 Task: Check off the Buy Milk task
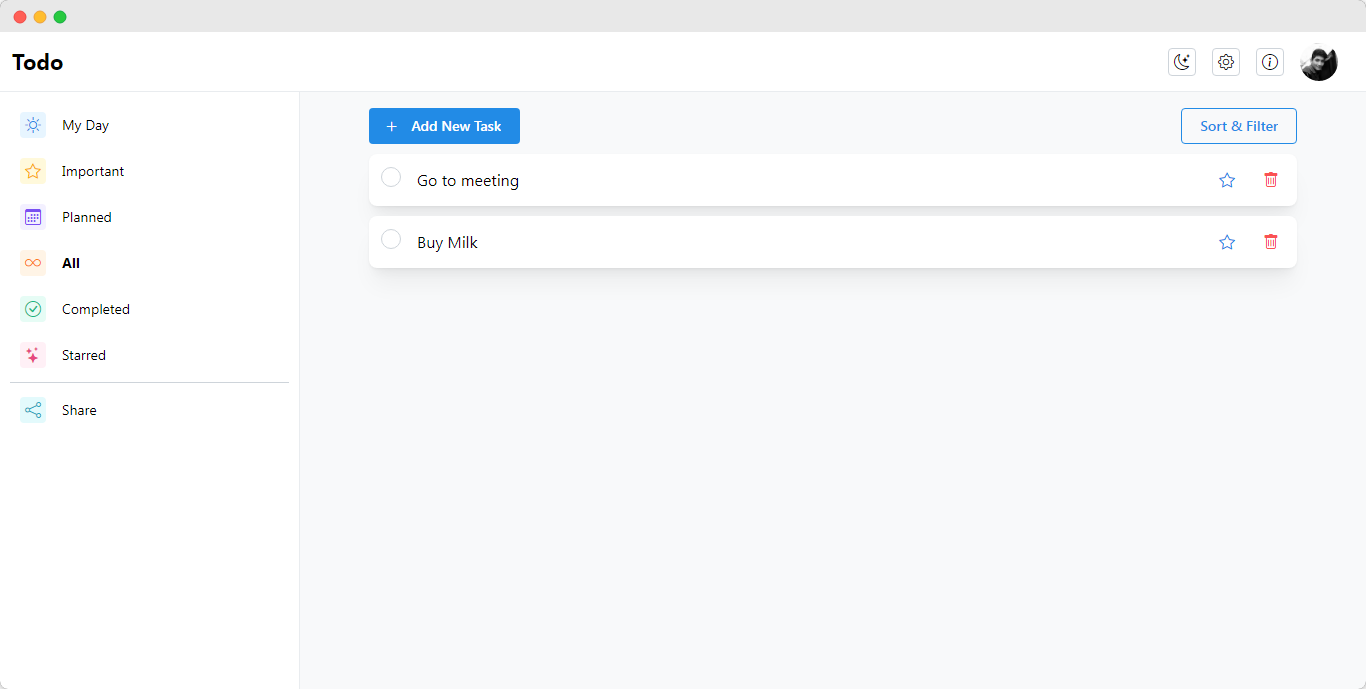(x=391, y=239)
